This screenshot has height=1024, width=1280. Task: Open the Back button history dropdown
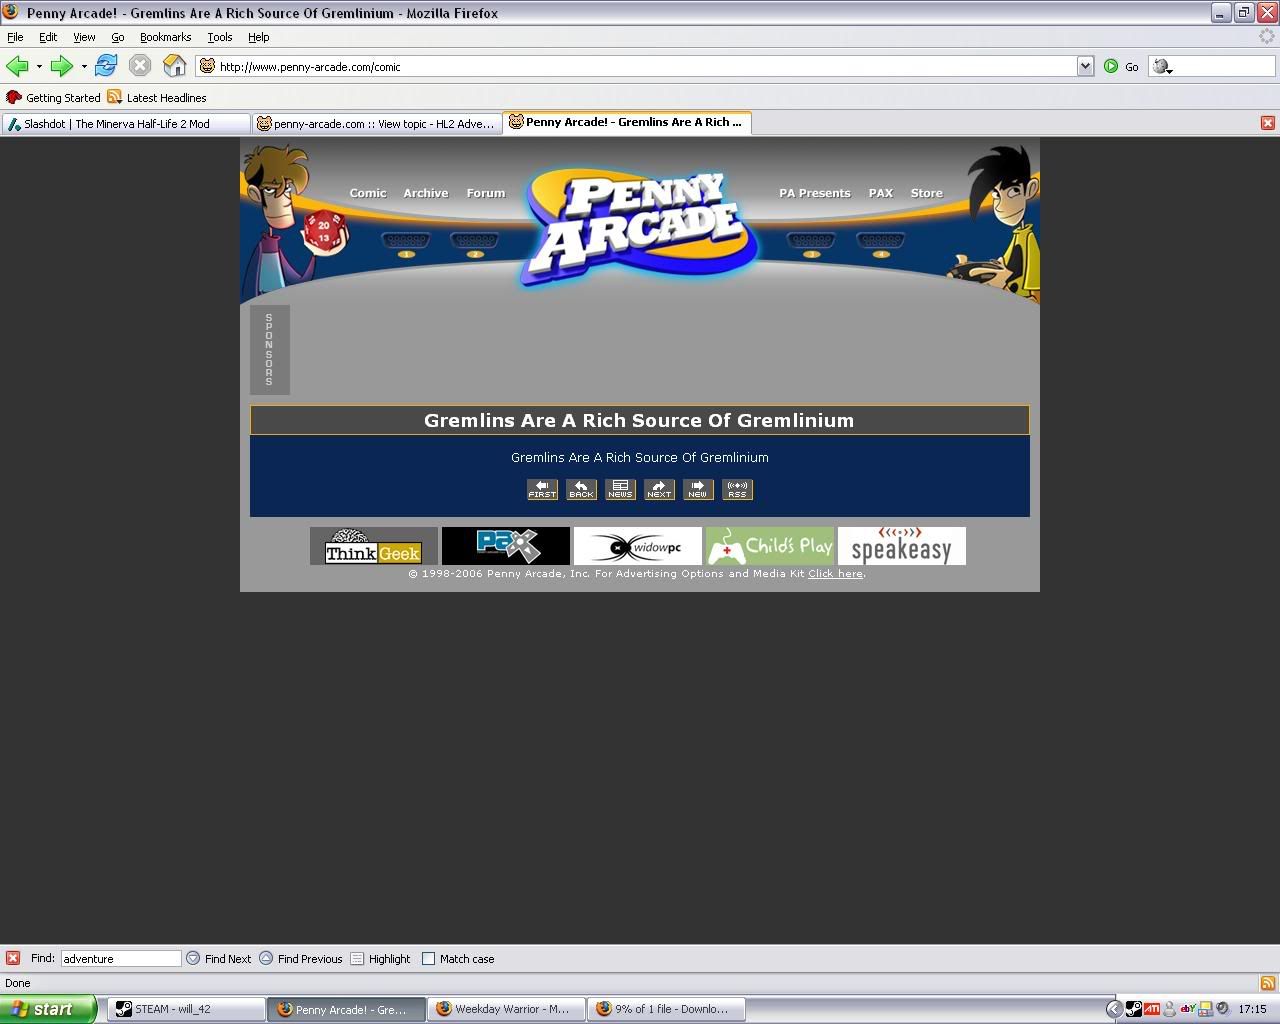point(39,67)
